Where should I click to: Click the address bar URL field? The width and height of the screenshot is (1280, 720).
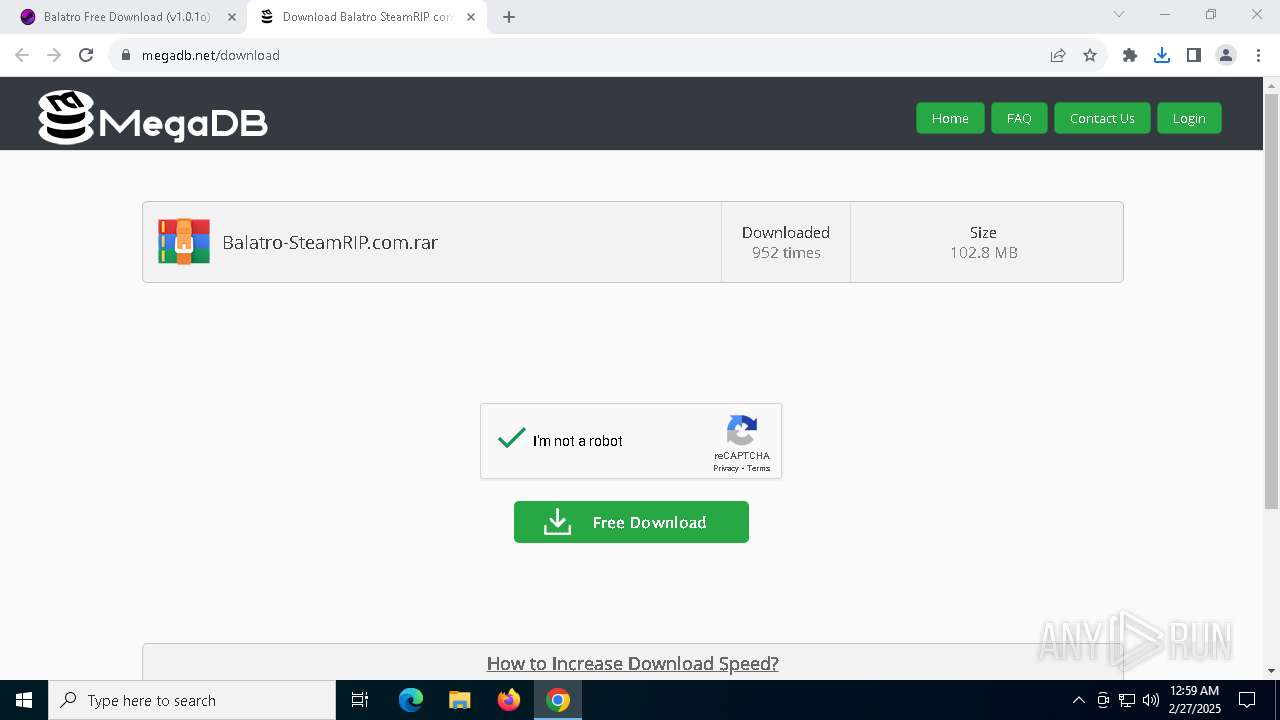click(590, 55)
